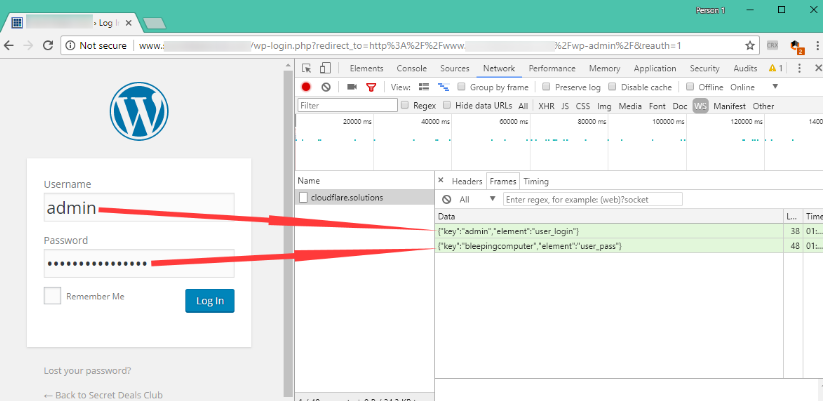Enable the Preserve log checkbox
The height and width of the screenshot is (401, 823).
(546, 87)
